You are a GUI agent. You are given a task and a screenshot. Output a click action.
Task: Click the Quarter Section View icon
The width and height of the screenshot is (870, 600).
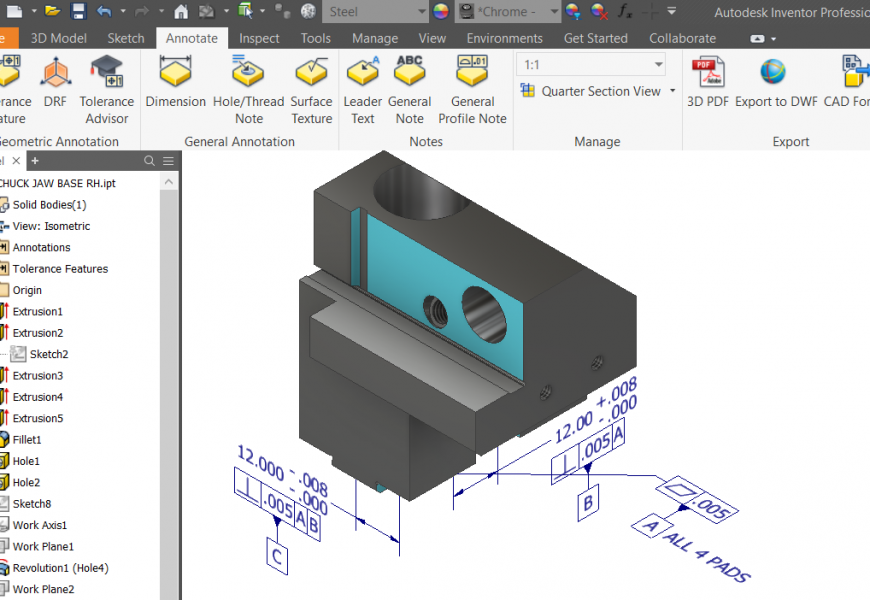pyautogui.click(x=528, y=90)
